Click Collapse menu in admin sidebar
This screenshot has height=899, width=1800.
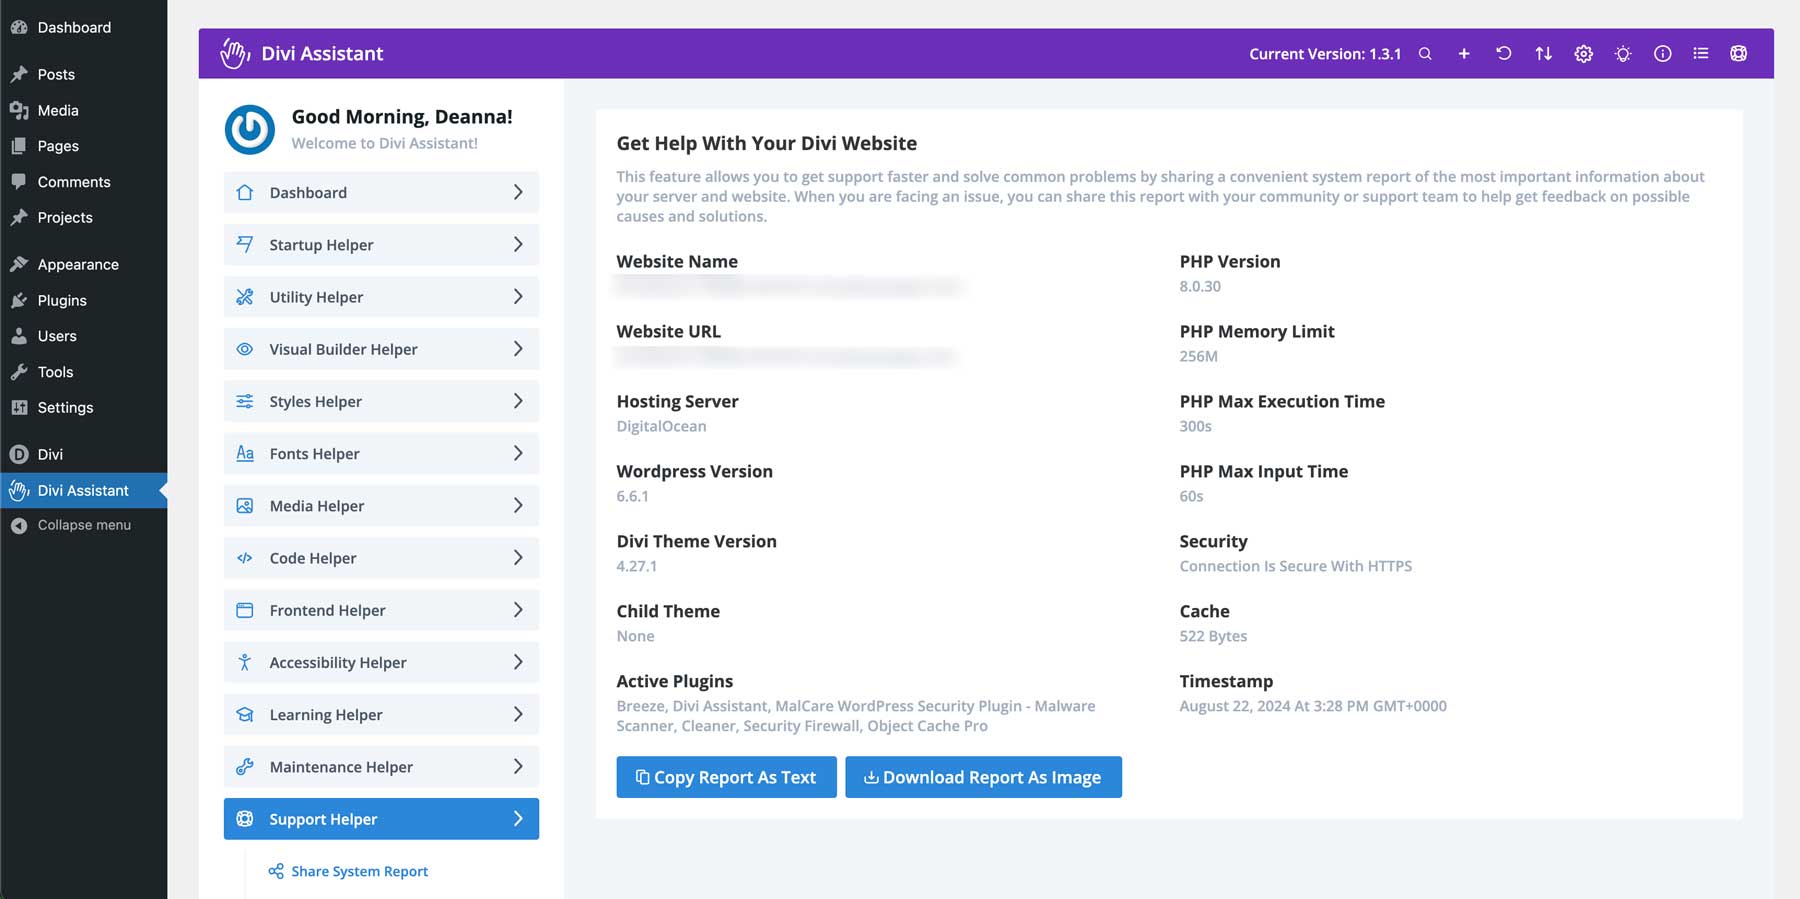pyautogui.click(x=84, y=525)
